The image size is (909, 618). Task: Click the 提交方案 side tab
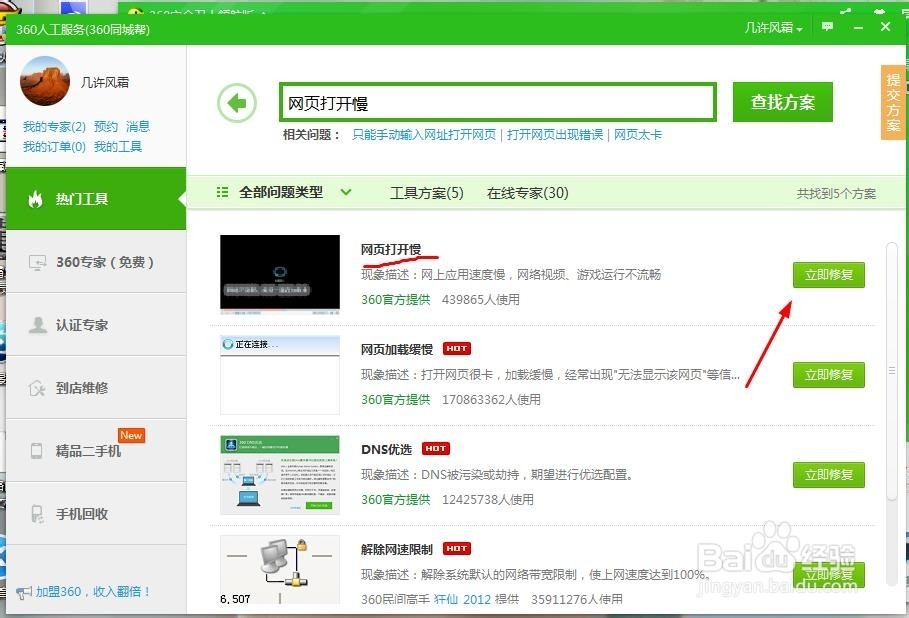coord(892,103)
